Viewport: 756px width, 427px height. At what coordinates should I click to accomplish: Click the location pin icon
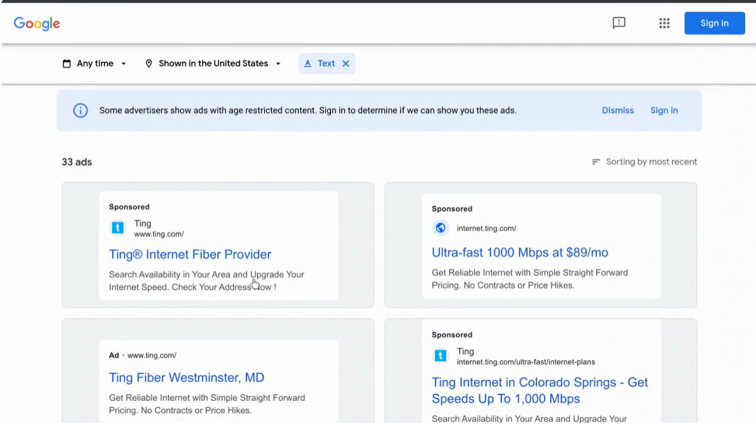tap(148, 64)
